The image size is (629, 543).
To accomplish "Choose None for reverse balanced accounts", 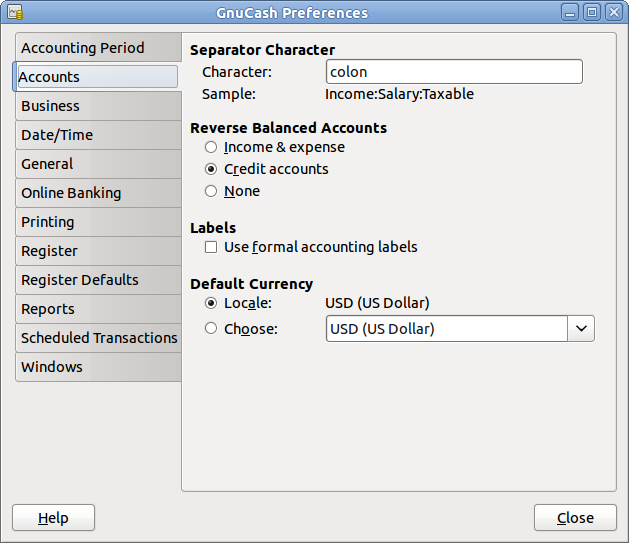I will click(x=211, y=191).
